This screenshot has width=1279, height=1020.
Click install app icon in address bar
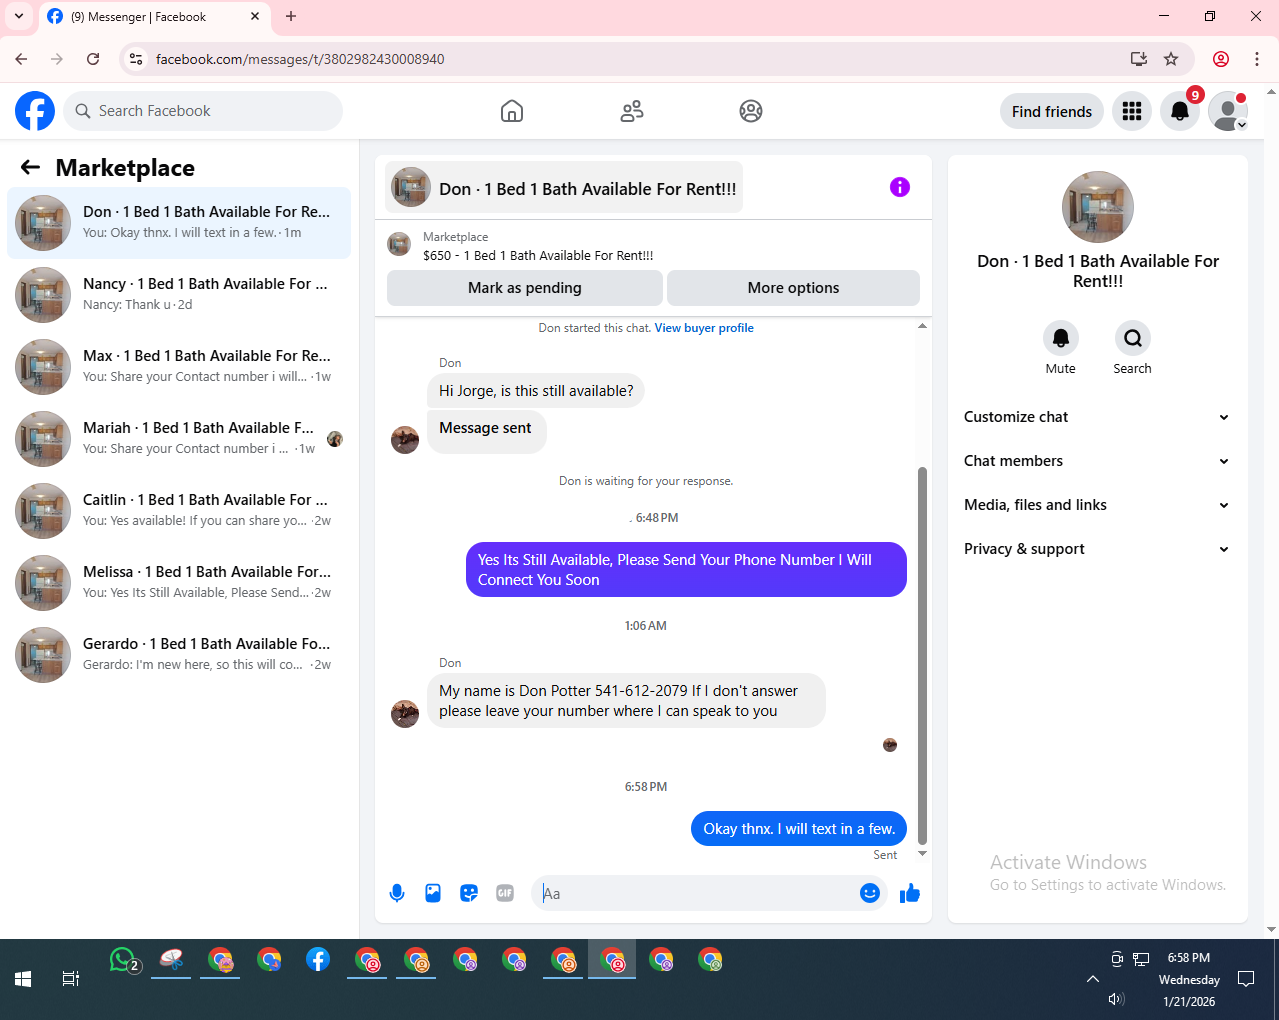pyautogui.click(x=1139, y=59)
